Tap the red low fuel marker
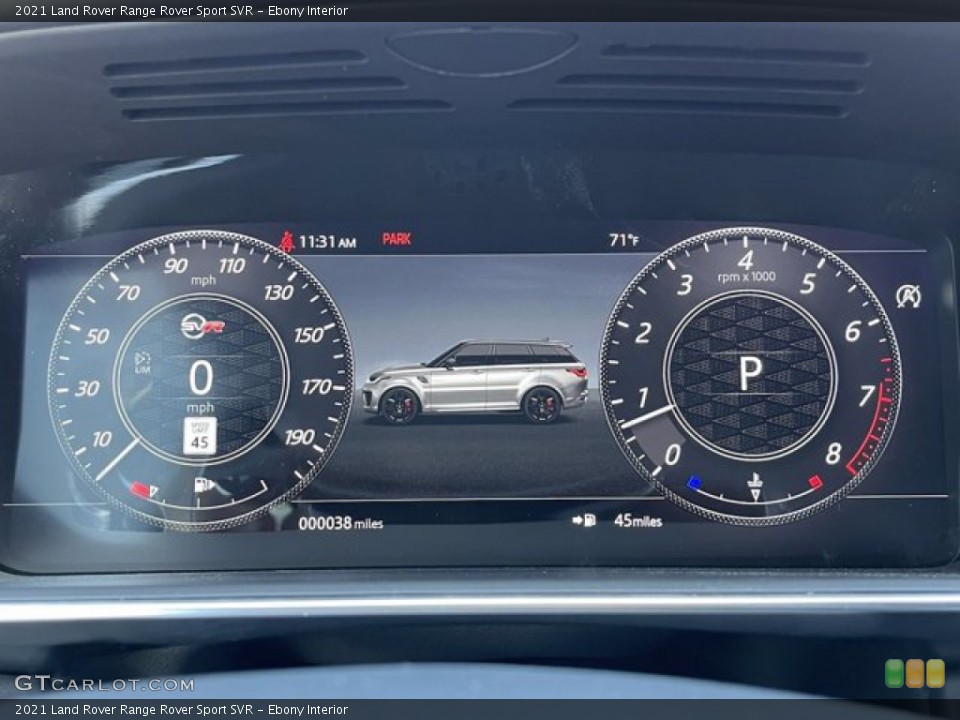This screenshot has height=720, width=960. pyautogui.click(x=141, y=489)
